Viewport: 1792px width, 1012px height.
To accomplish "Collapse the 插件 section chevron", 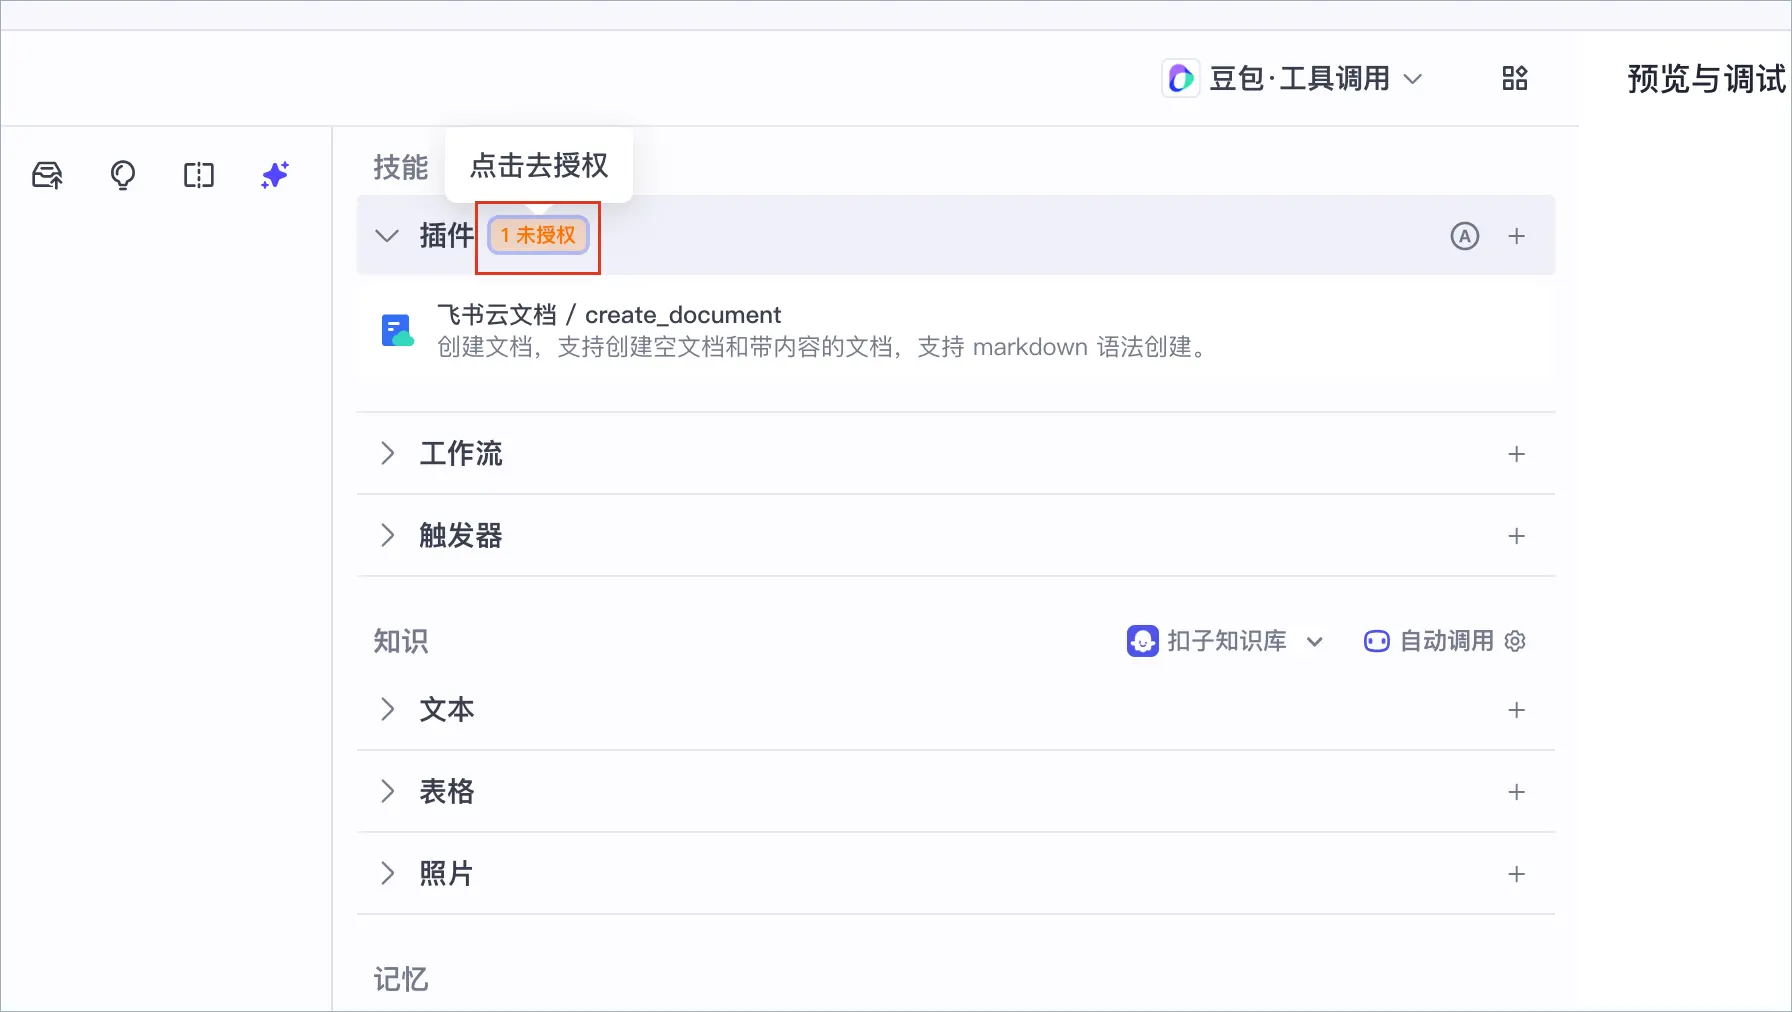I will click(387, 236).
